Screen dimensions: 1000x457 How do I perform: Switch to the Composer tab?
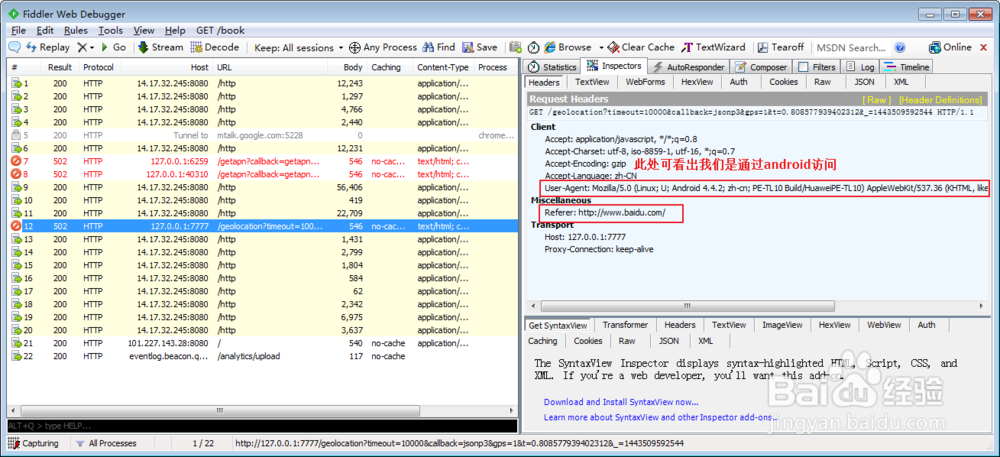(x=761, y=67)
